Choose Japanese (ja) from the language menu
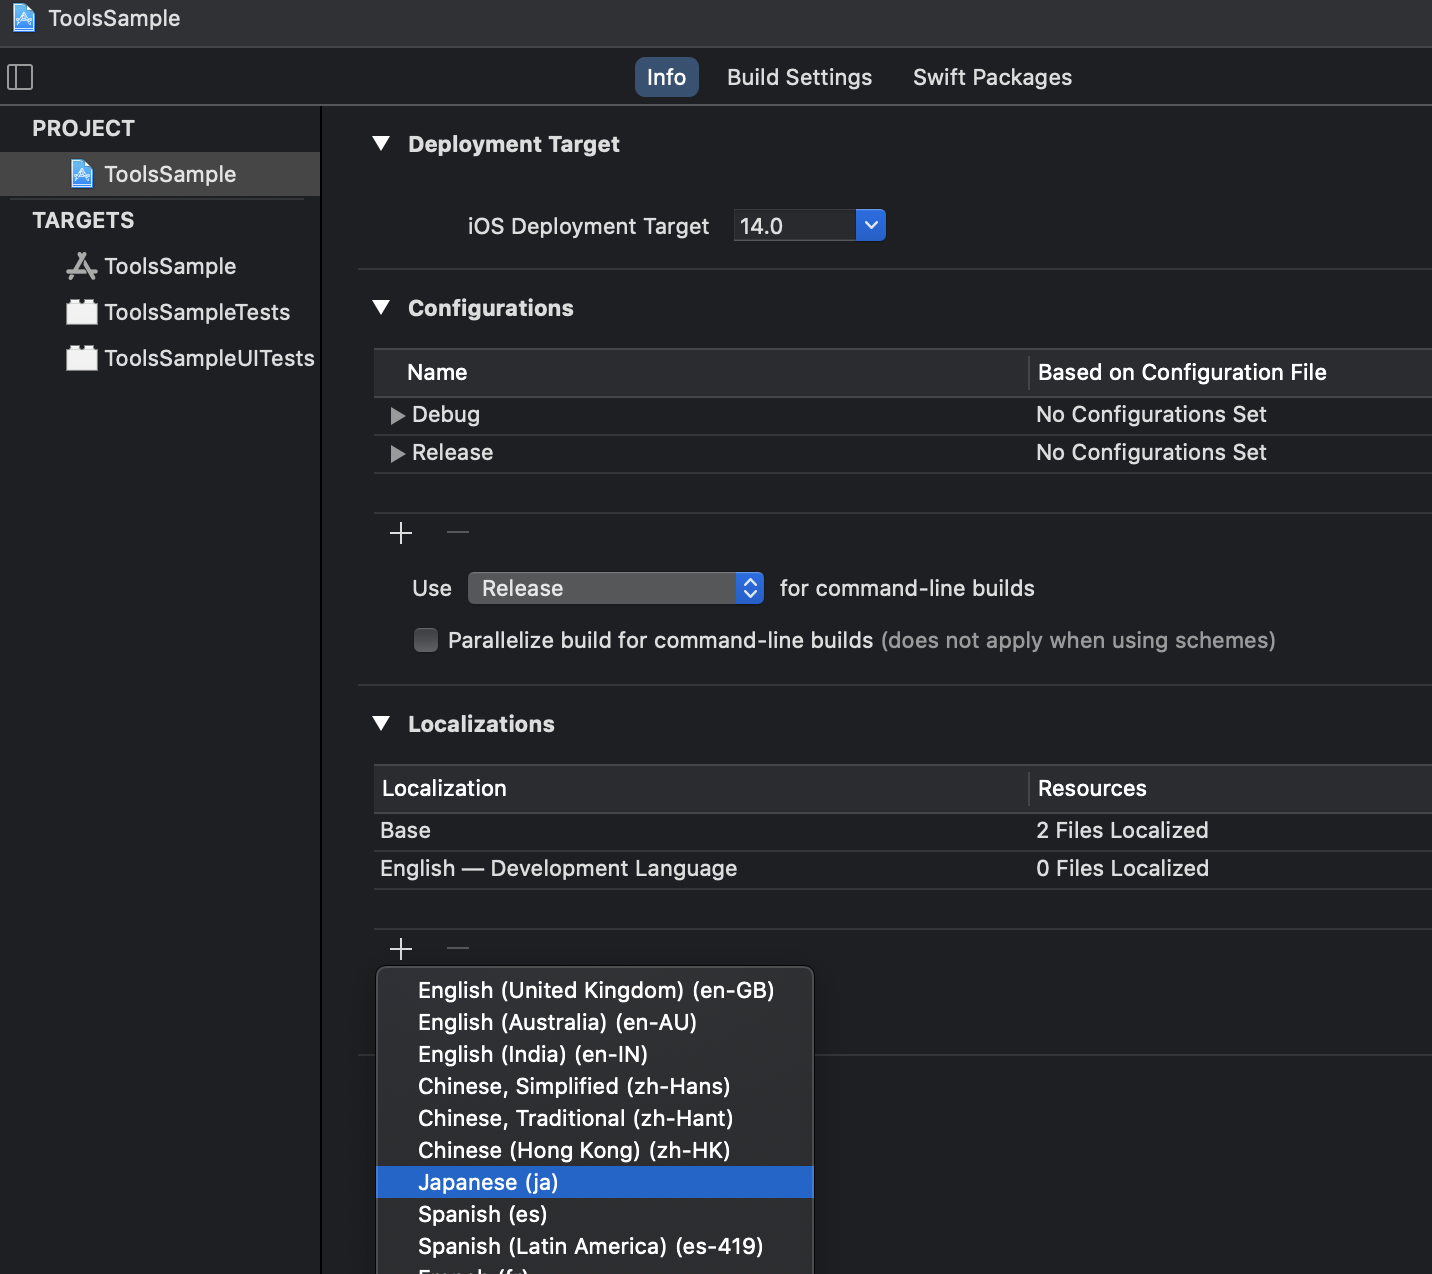Image resolution: width=1432 pixels, height=1274 pixels. tap(488, 1182)
